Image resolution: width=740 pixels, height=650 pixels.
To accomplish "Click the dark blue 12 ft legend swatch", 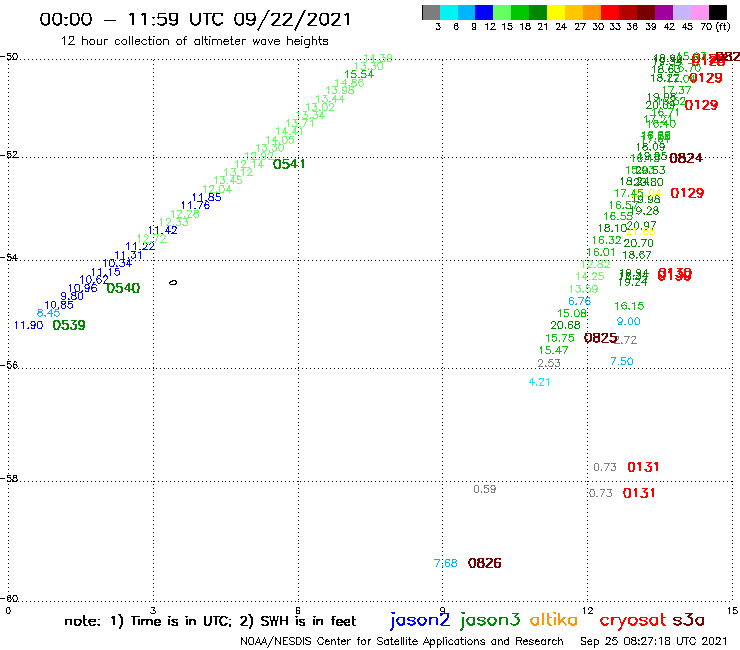I will [484, 12].
